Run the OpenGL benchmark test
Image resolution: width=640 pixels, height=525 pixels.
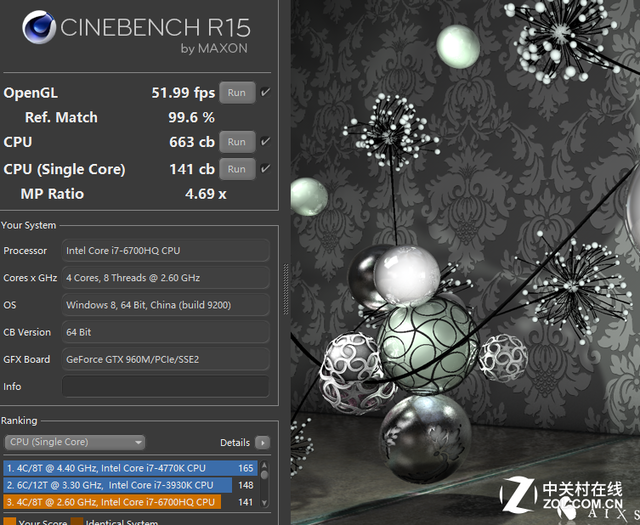pos(236,93)
